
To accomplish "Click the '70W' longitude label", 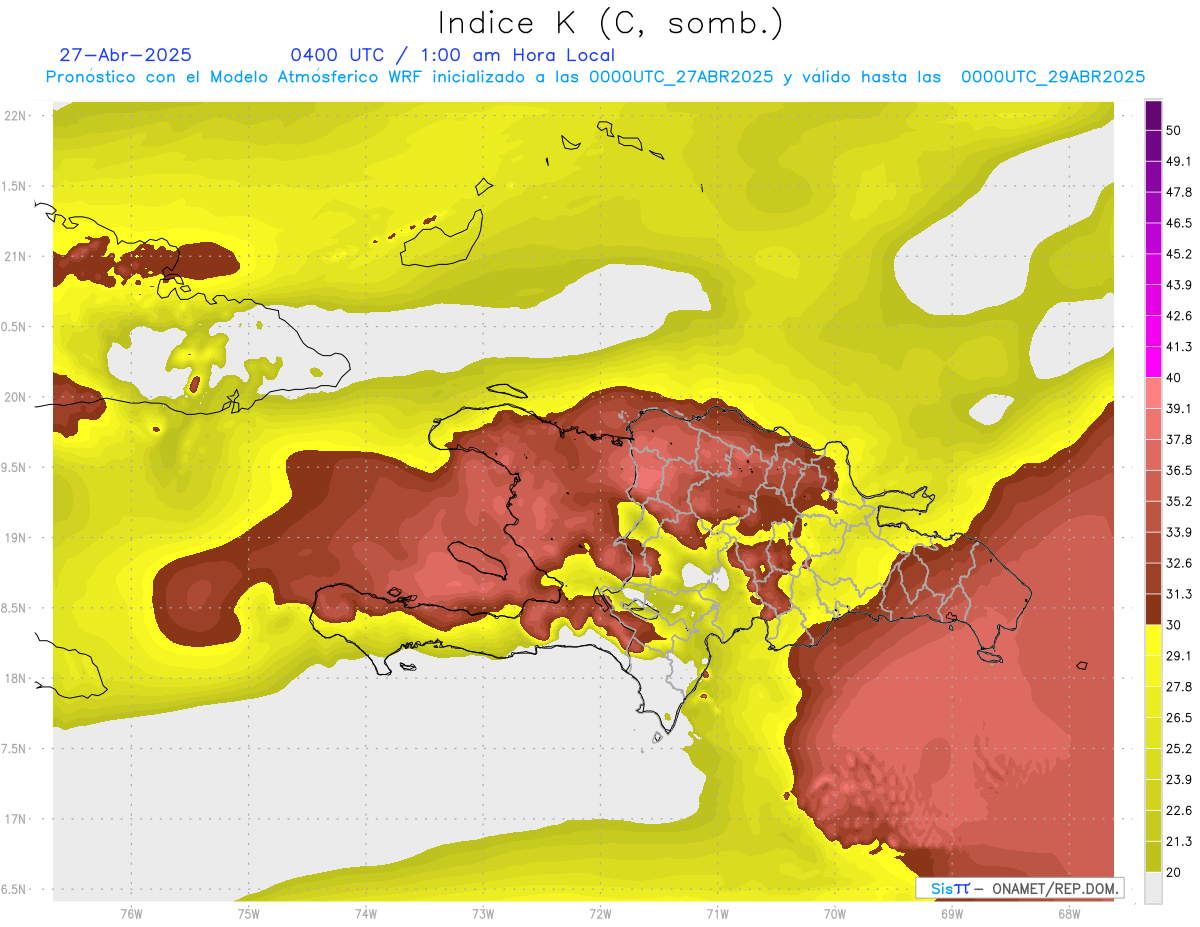I will (835, 914).
